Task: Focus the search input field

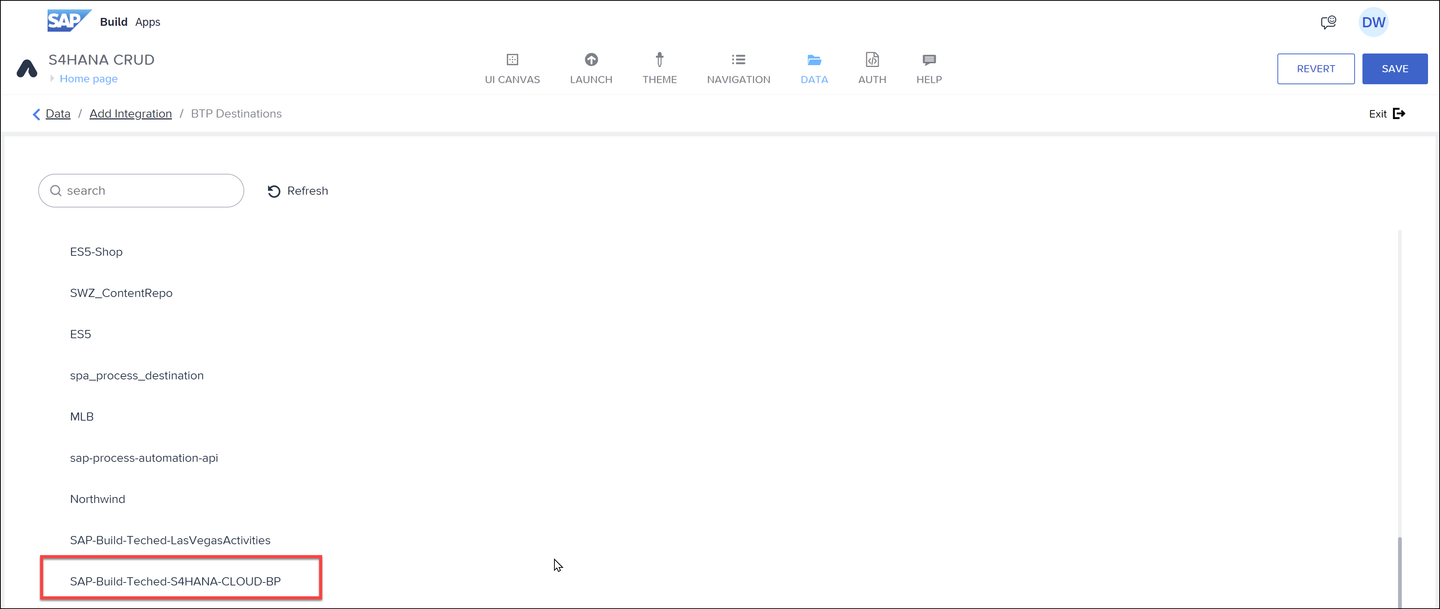Action: (x=141, y=191)
